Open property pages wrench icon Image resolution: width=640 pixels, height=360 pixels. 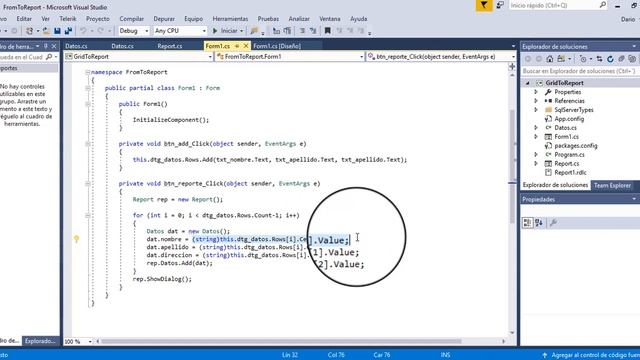553,222
